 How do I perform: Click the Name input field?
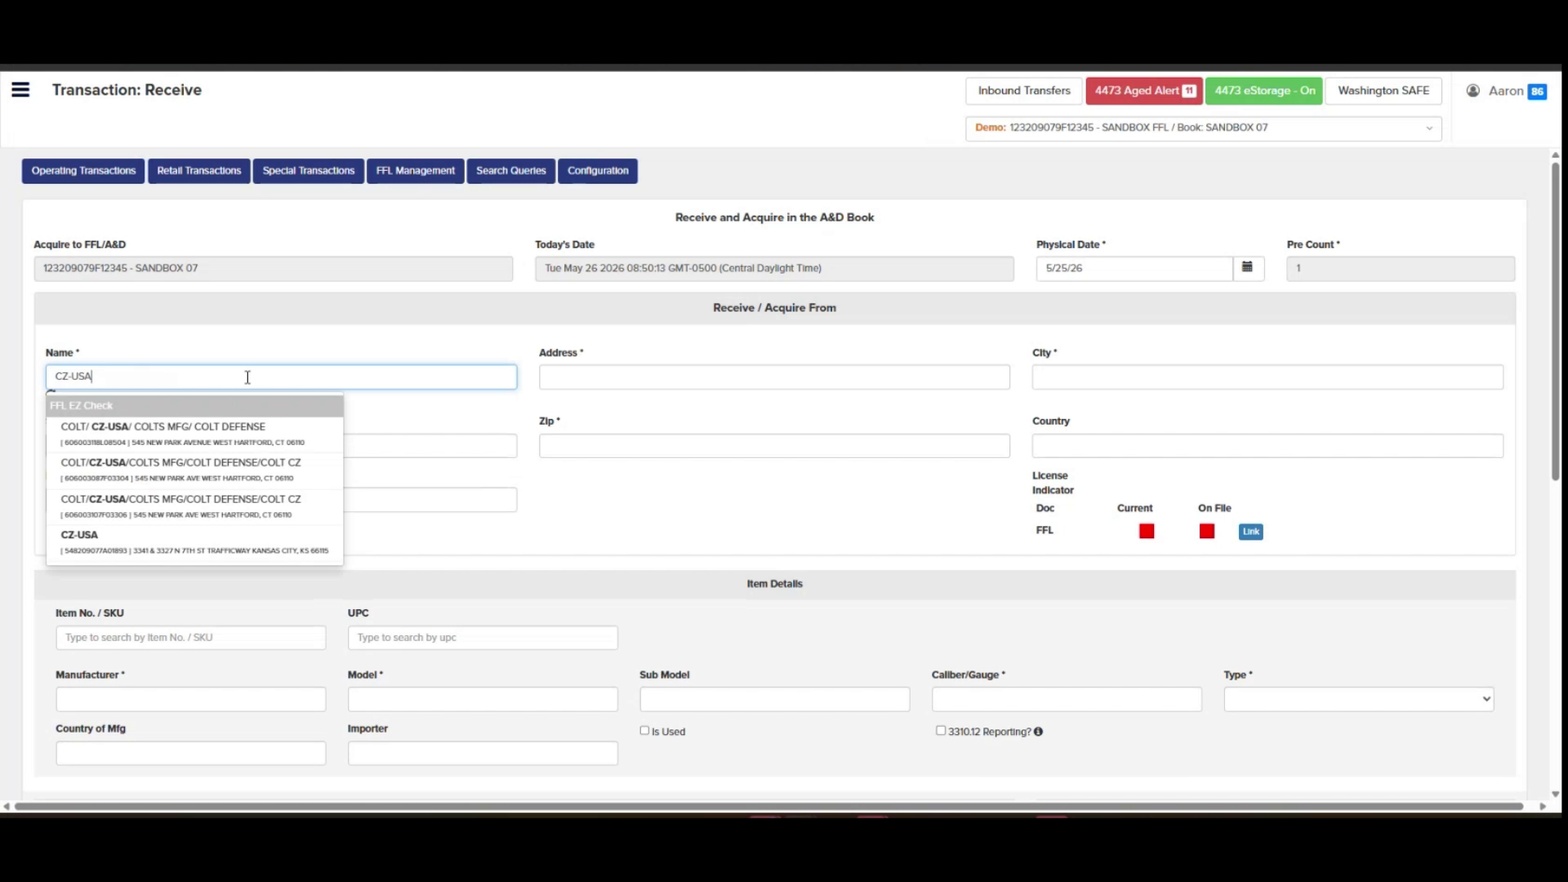pos(281,377)
